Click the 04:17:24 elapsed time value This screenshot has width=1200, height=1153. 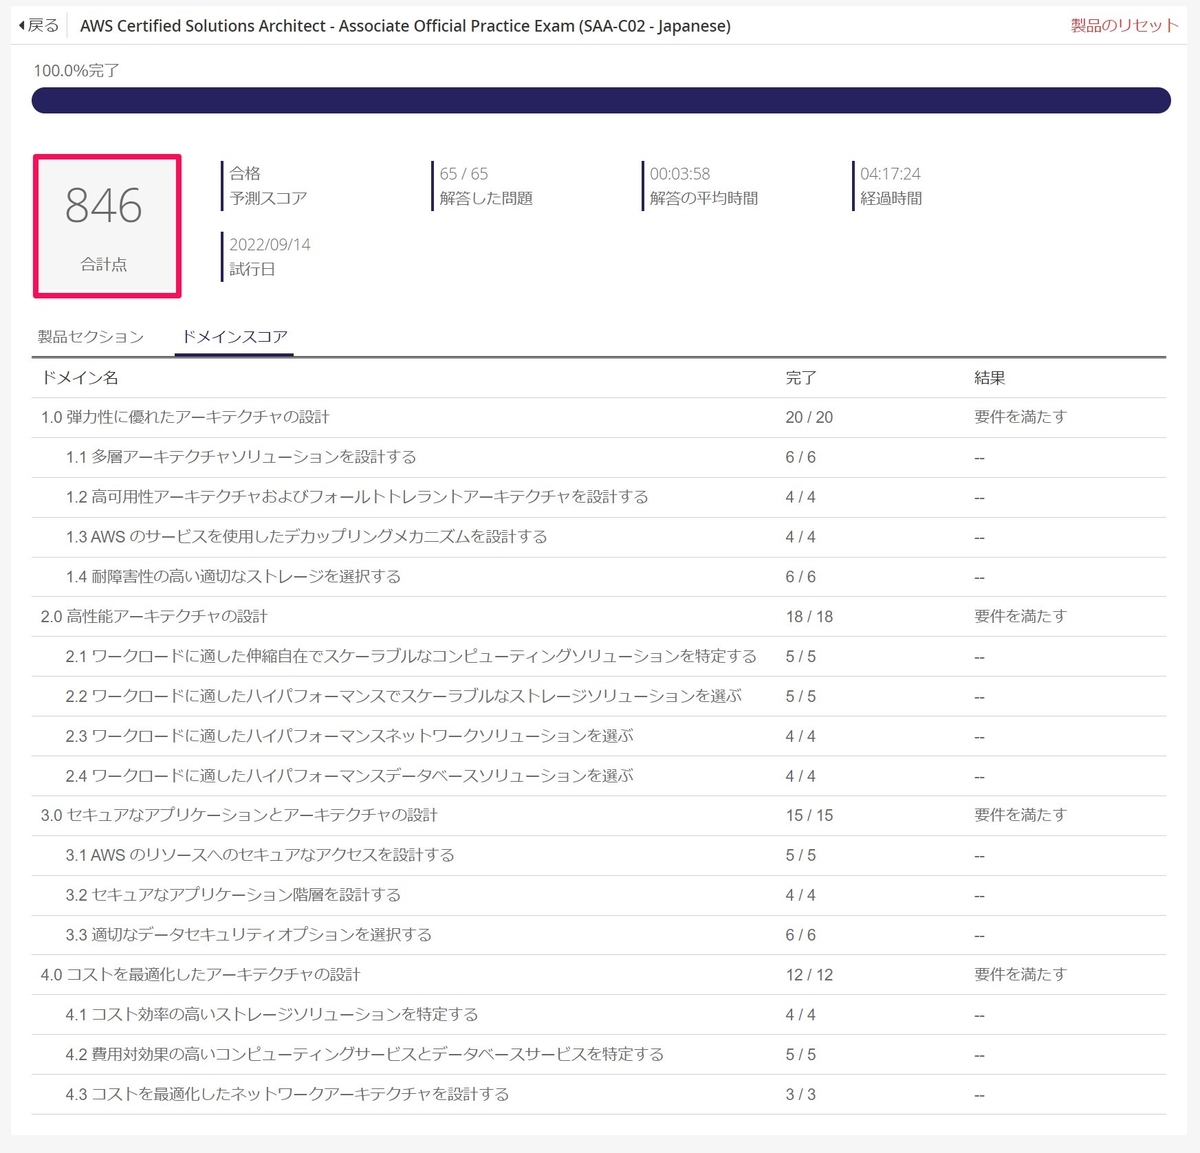click(x=890, y=174)
